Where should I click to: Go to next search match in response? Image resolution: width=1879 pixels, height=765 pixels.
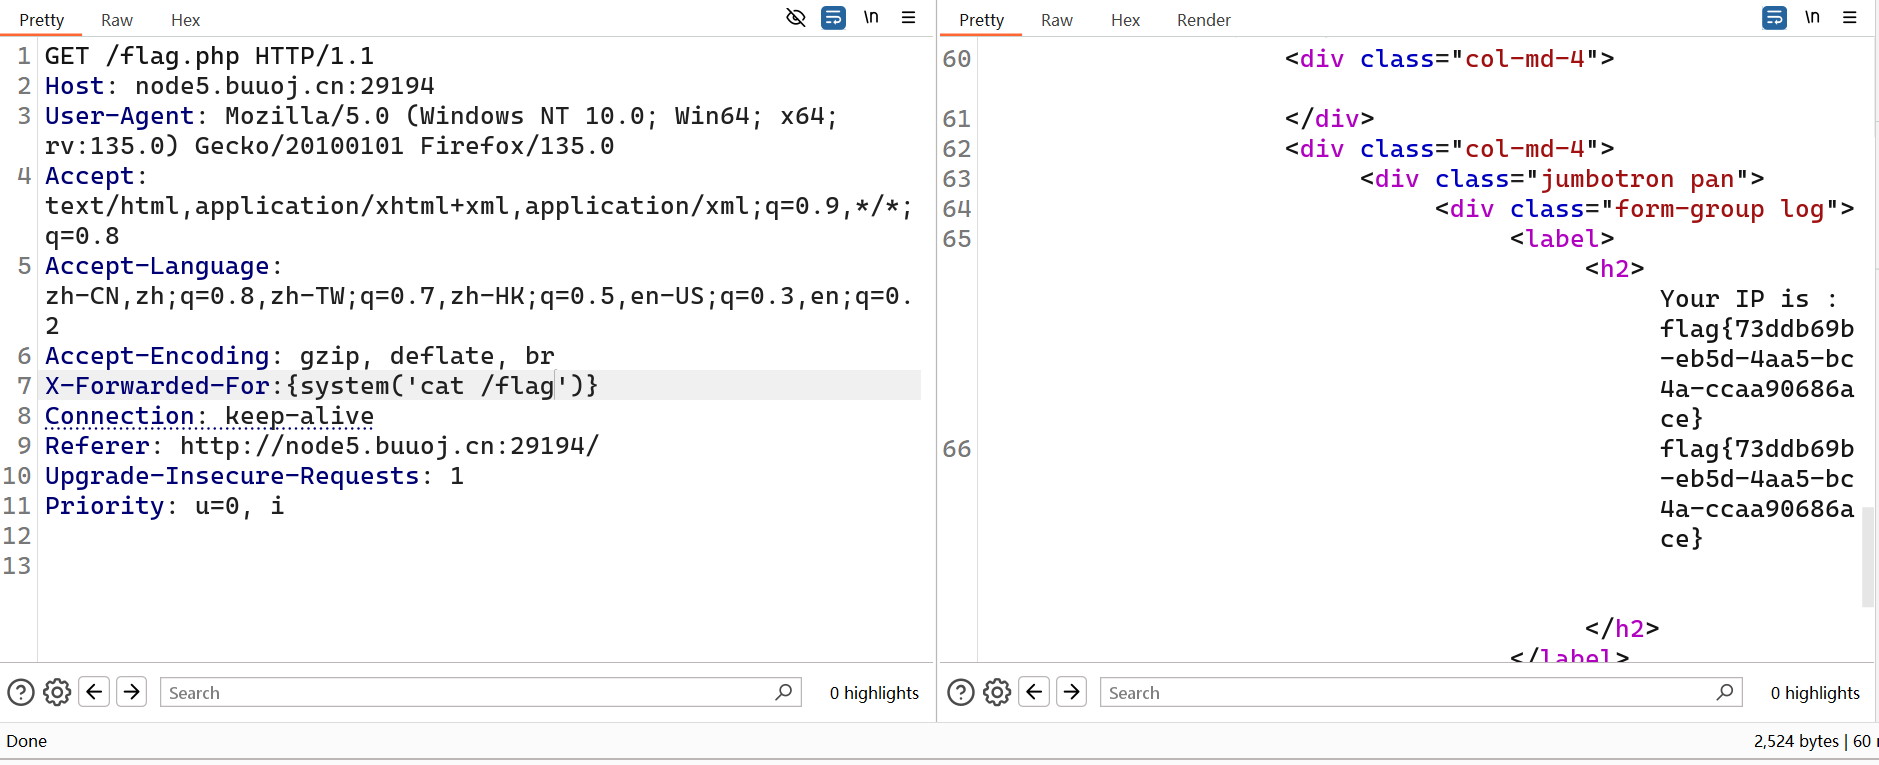pyautogui.click(x=1071, y=692)
